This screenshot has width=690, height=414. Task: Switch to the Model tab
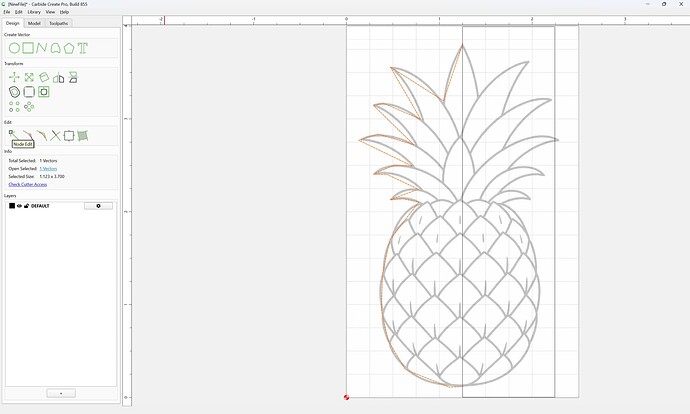[x=34, y=23]
